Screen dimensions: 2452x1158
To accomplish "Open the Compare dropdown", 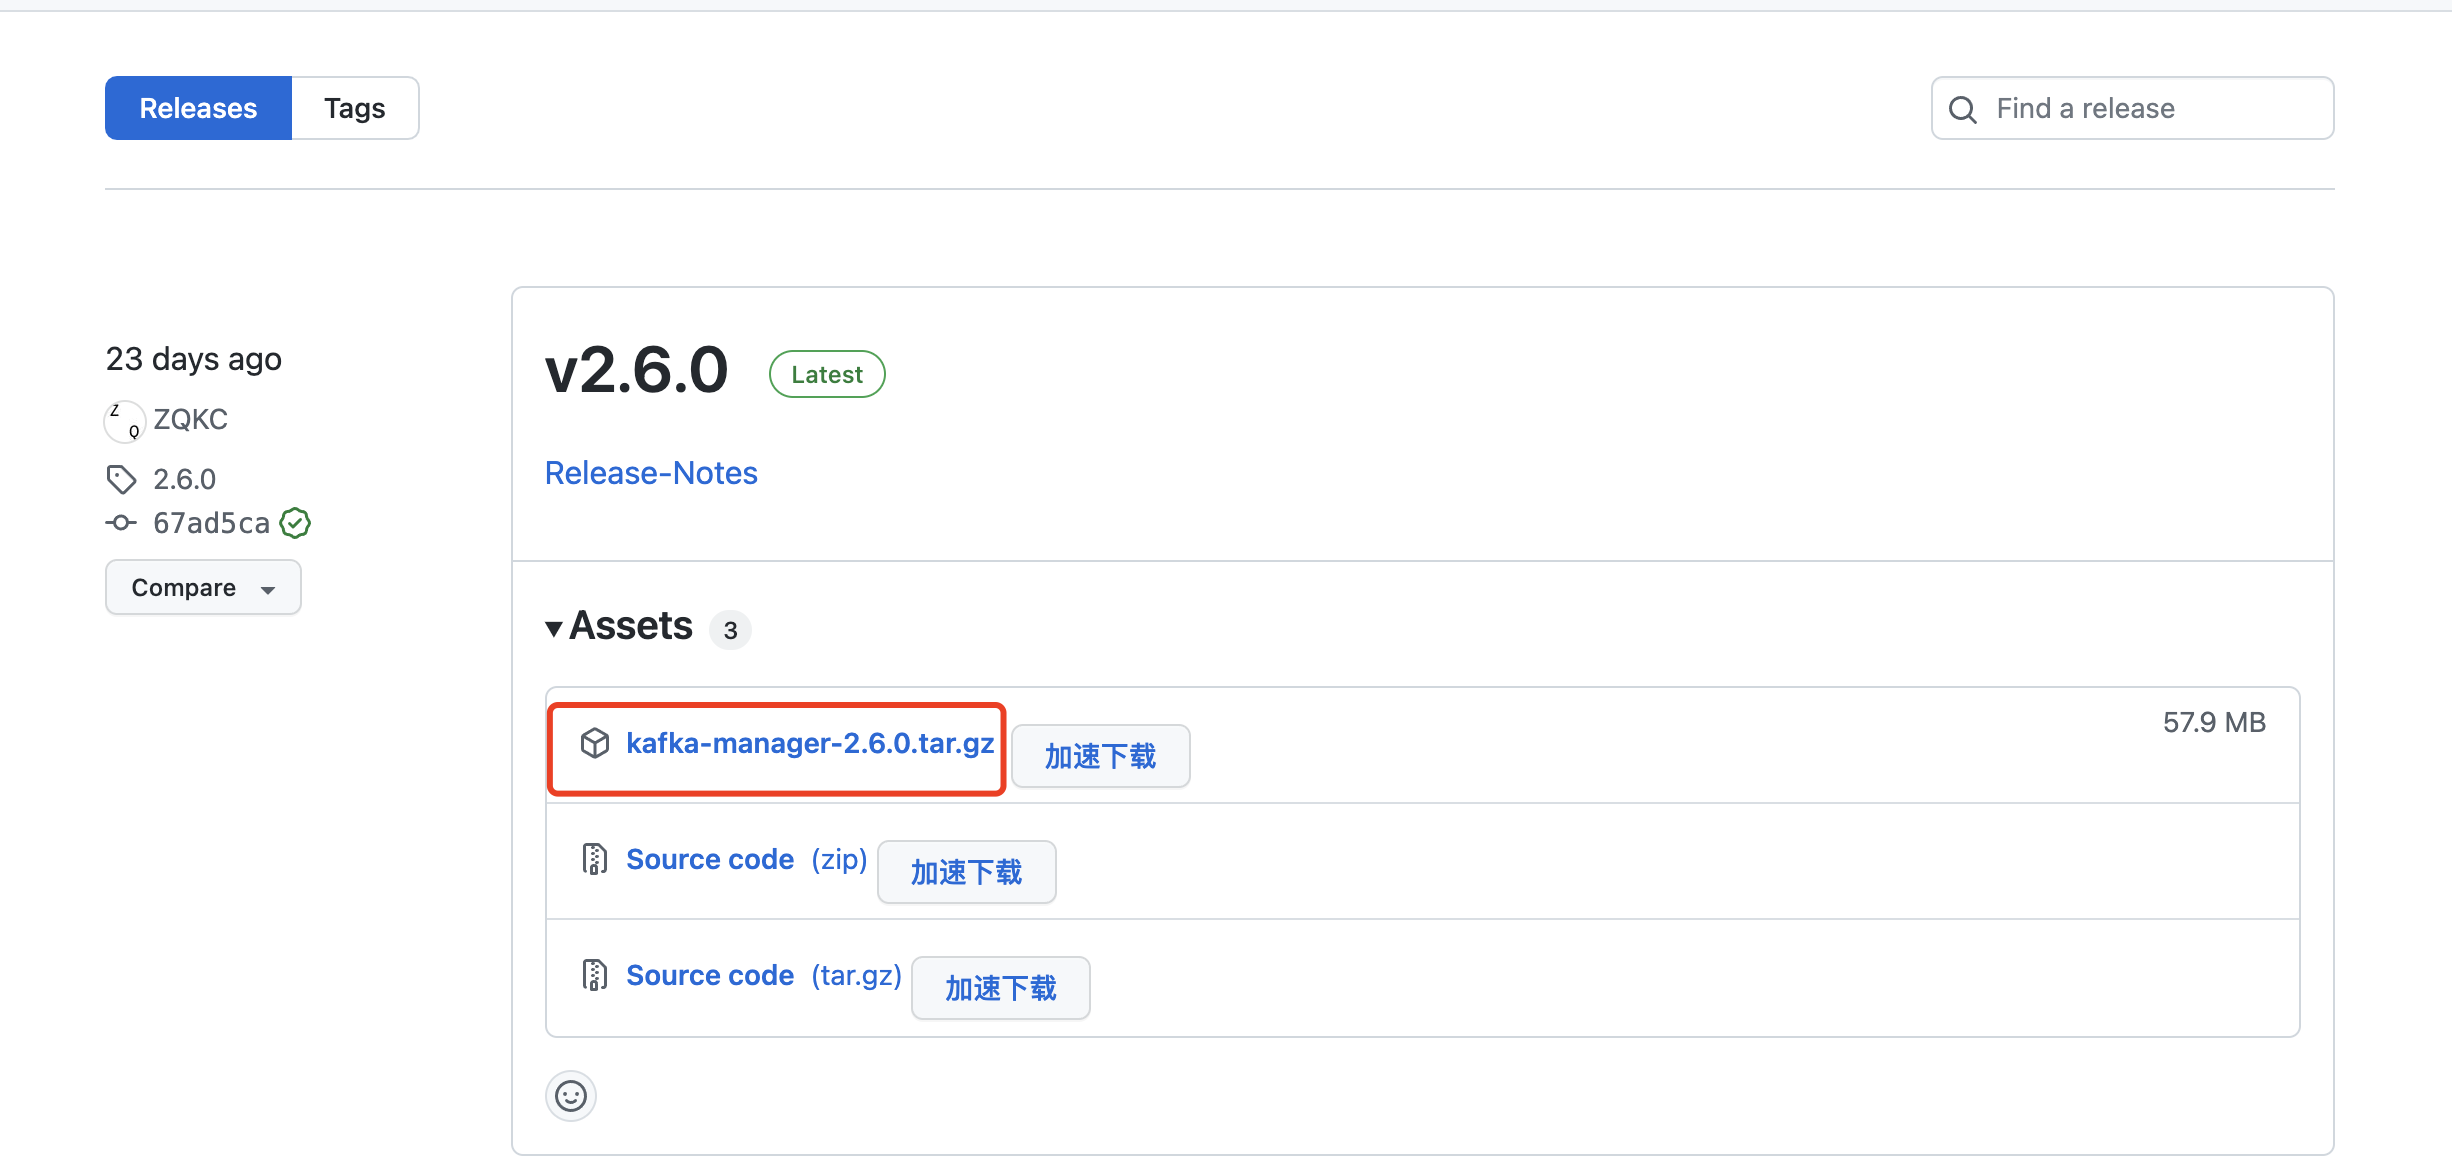I will coord(203,588).
